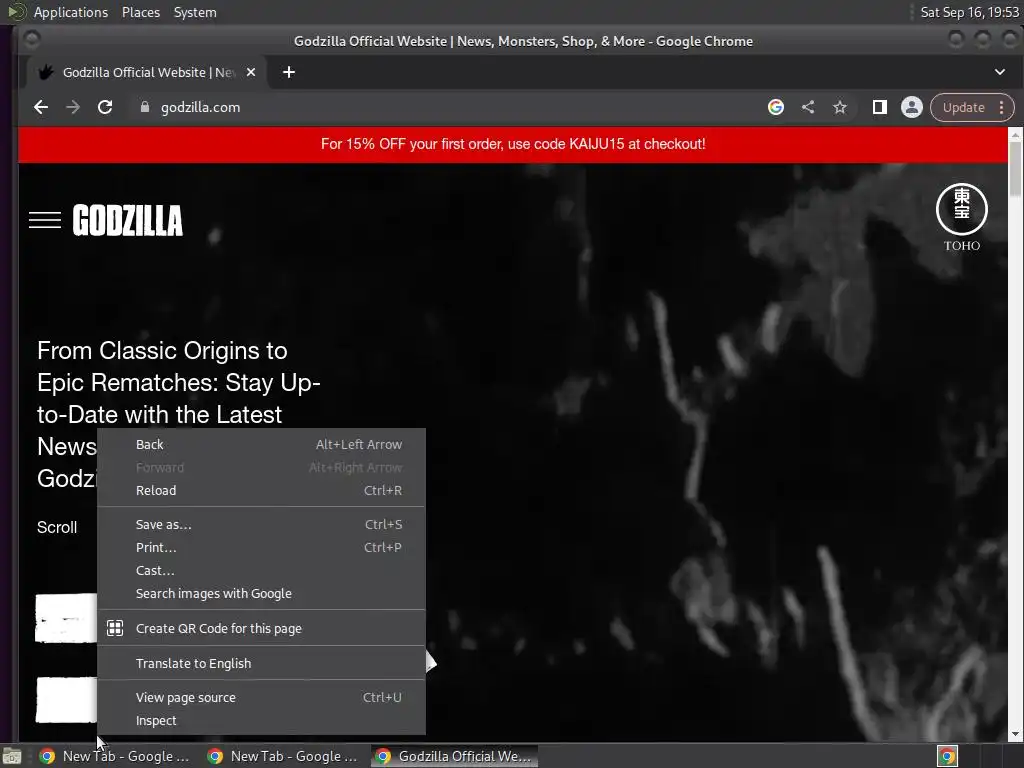The image size is (1024, 768).
Task: Open a new tab with plus button
Action: 289,72
